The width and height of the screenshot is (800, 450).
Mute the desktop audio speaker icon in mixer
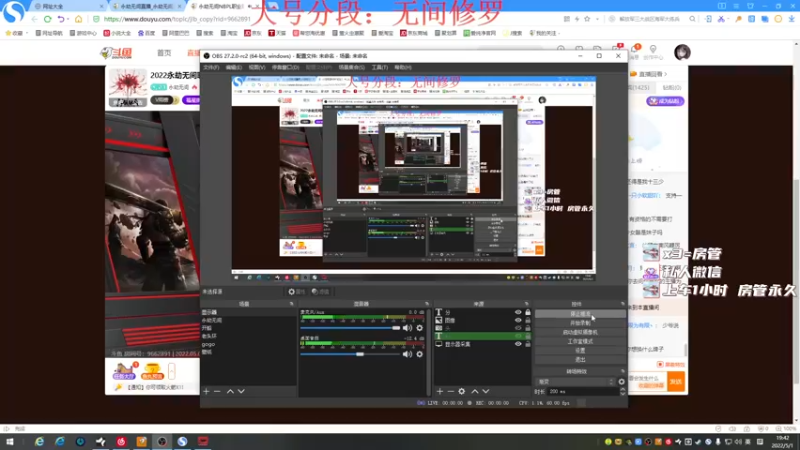coord(407,354)
